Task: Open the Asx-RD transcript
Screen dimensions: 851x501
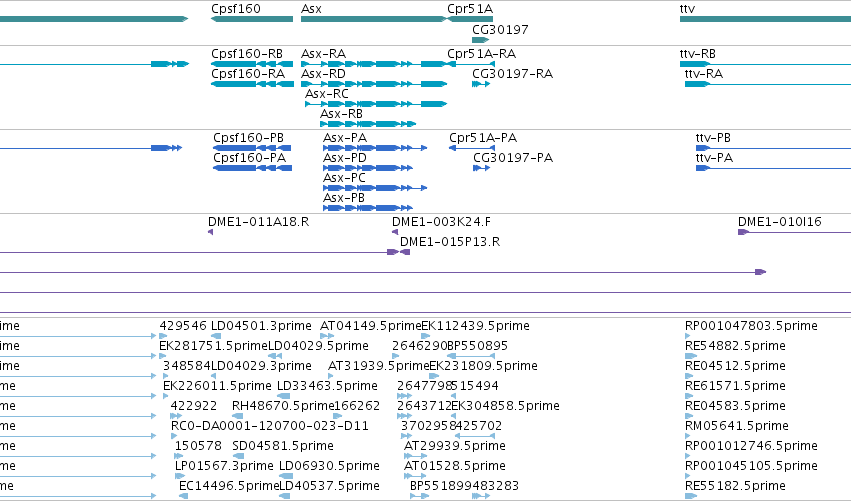Action: click(x=323, y=74)
